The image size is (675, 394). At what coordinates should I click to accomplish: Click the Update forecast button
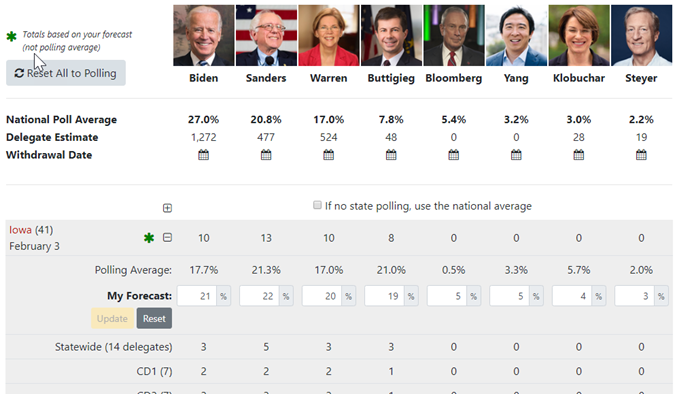(x=112, y=318)
